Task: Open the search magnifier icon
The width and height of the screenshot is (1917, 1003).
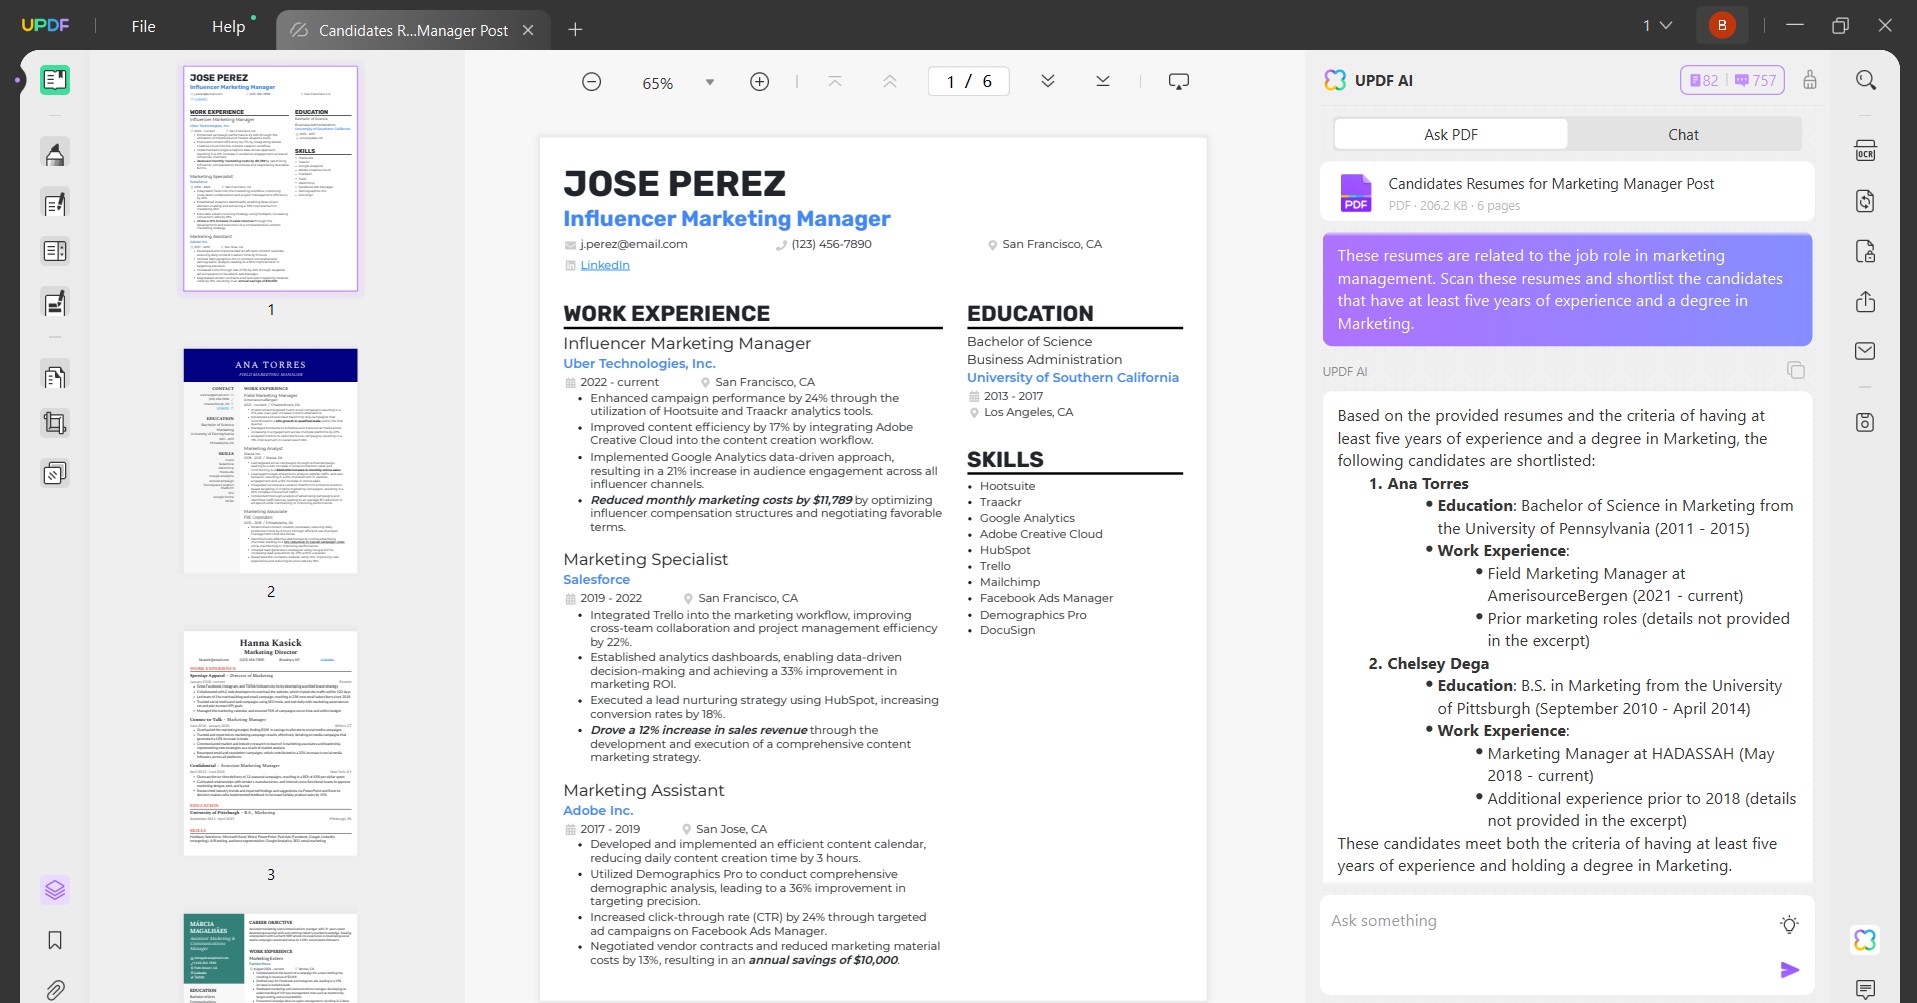Action: pos(1866,80)
